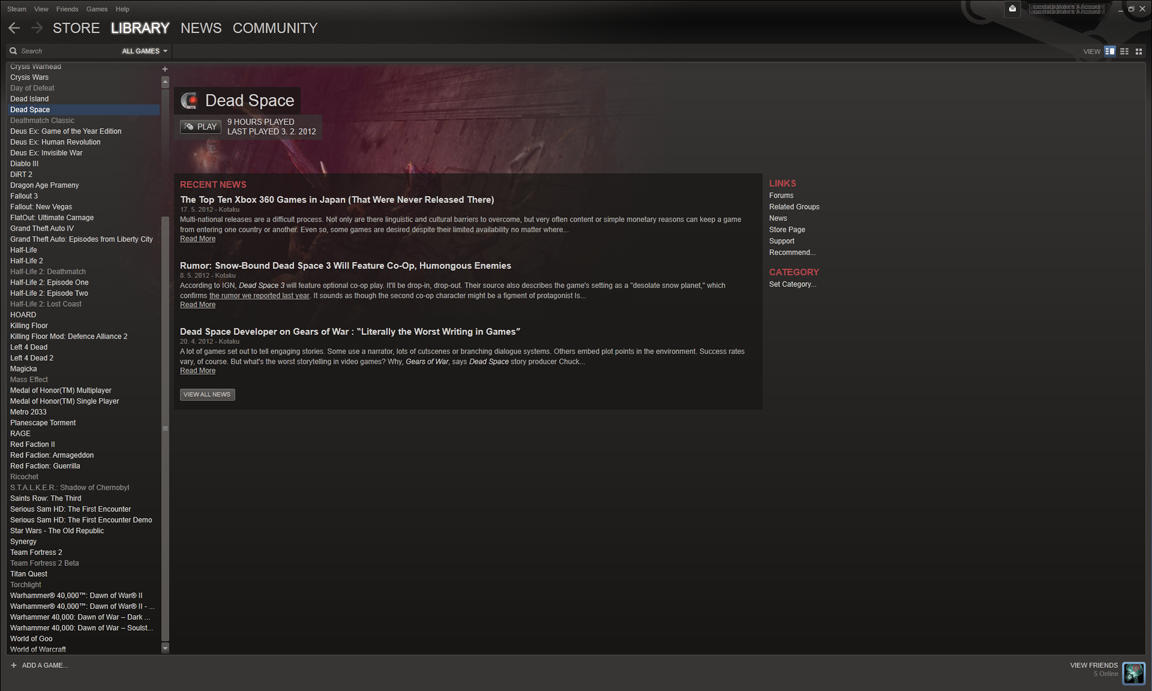Open the inbox notifications envelope icon
1152x691 pixels.
[x=1012, y=9]
